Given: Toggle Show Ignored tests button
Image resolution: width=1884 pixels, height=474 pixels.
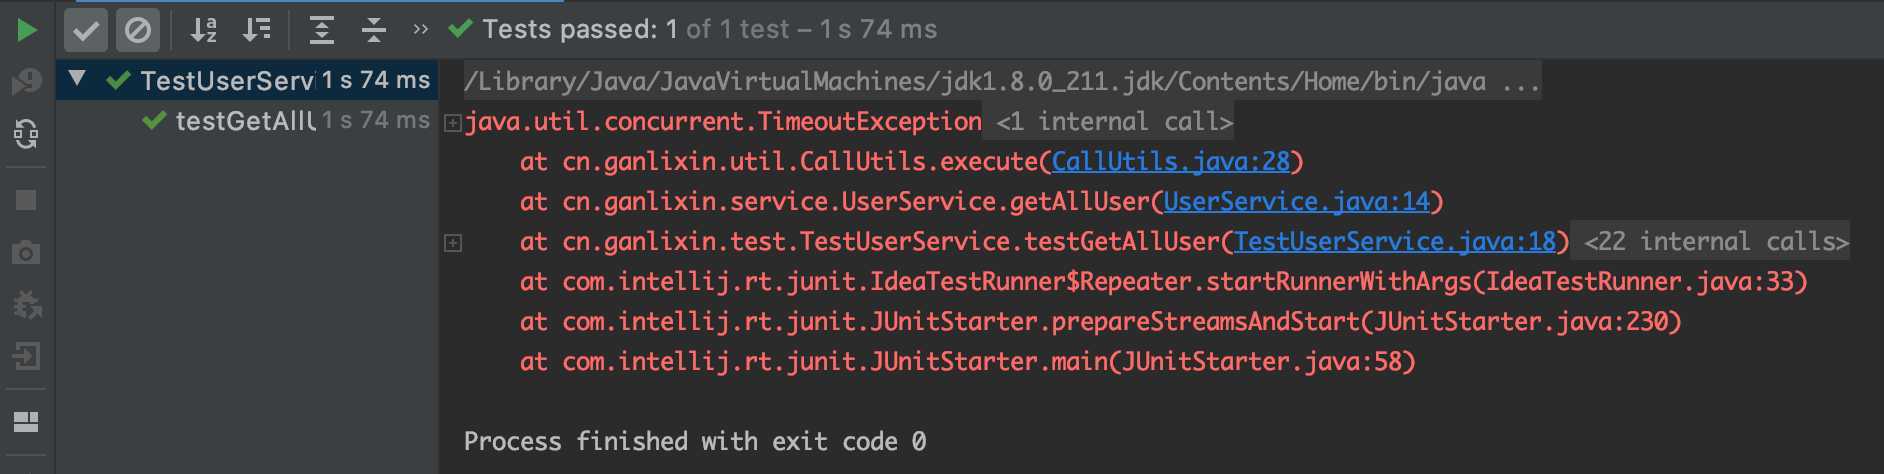Looking at the screenshot, I should pos(138,30).
